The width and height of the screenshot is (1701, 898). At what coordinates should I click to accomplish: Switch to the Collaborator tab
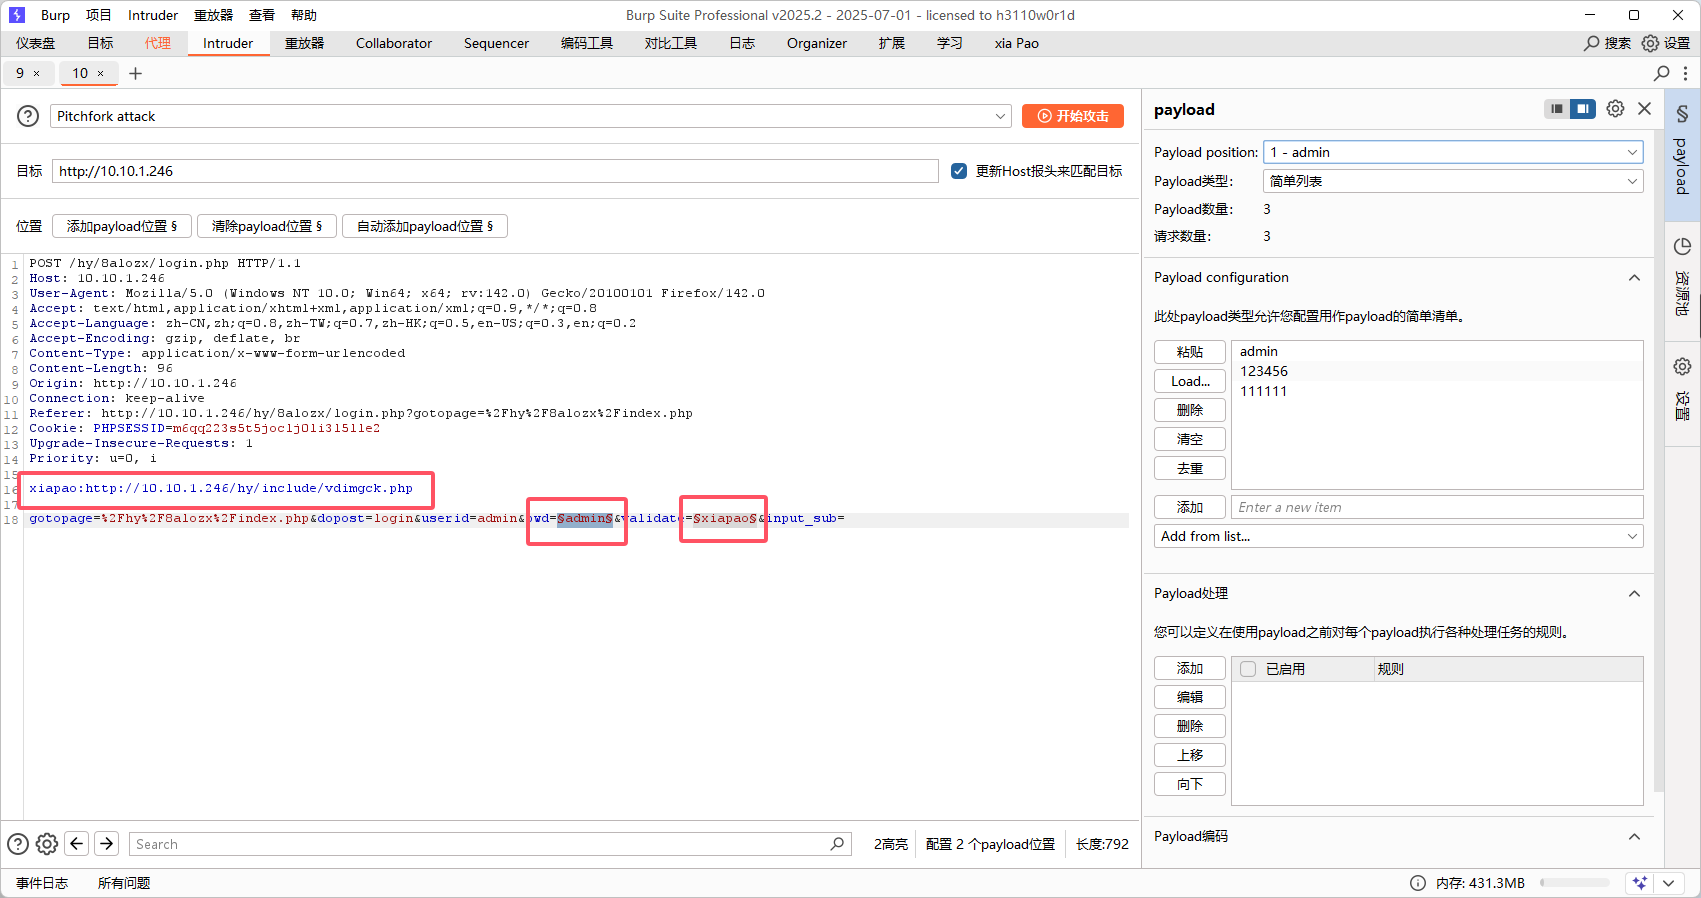[394, 43]
